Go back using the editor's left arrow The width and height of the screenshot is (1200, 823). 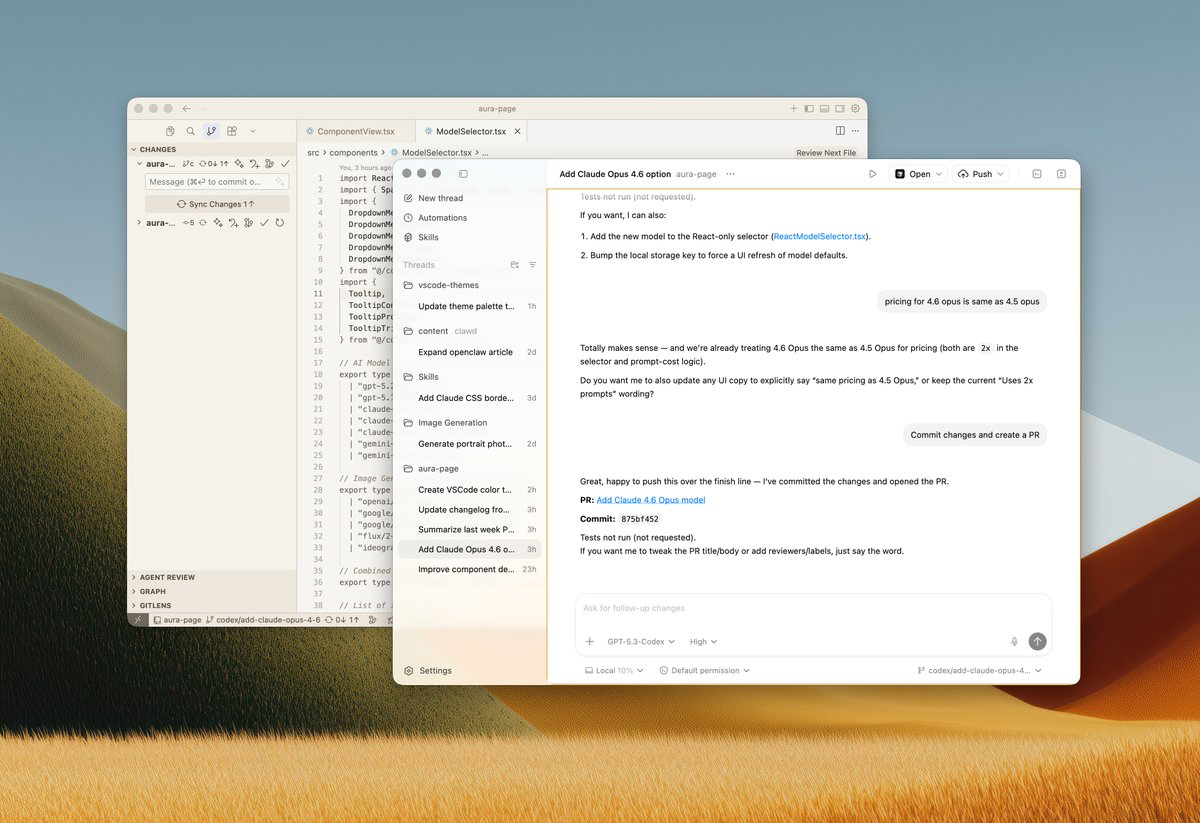186,108
